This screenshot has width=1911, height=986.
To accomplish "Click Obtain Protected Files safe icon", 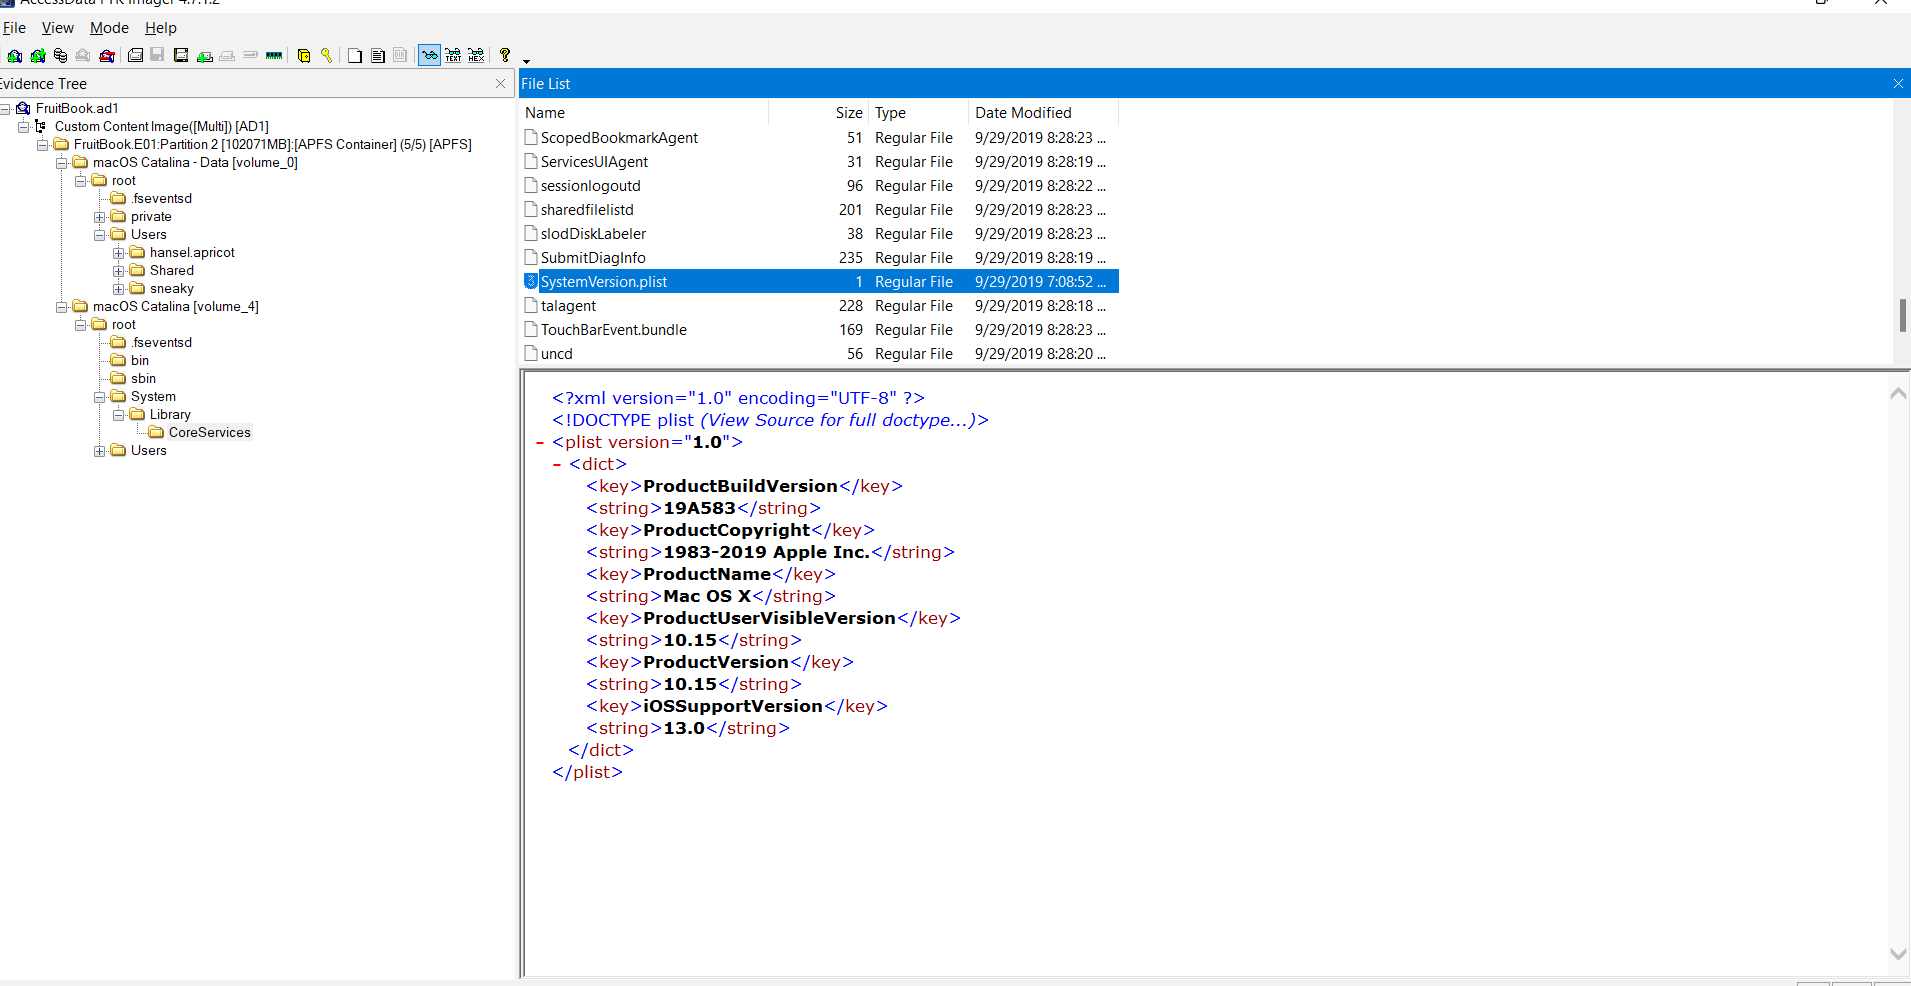I will point(304,55).
